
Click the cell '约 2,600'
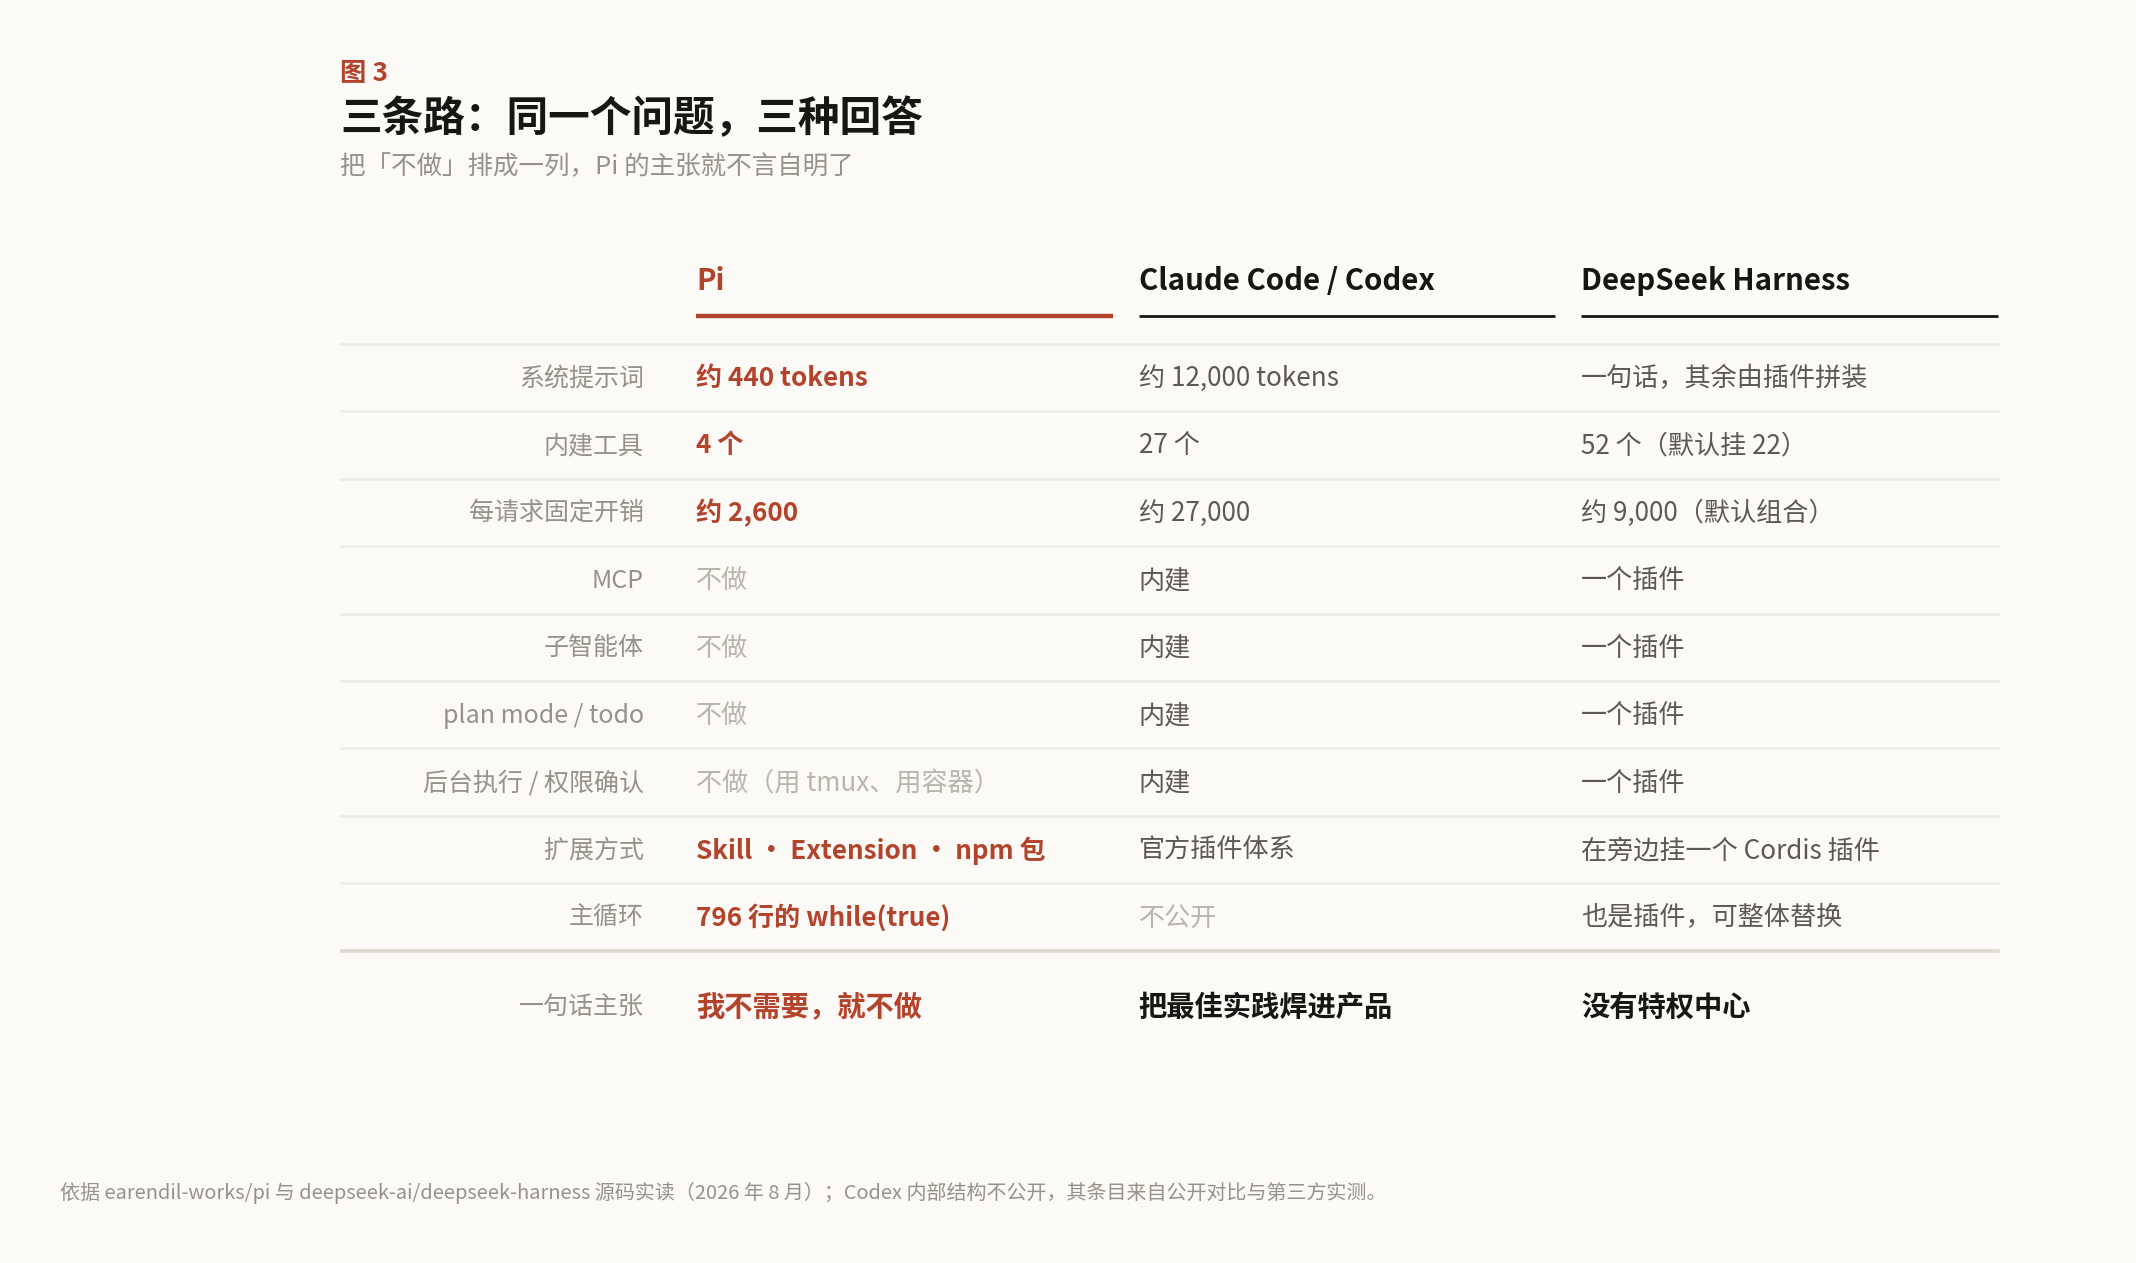coord(747,512)
